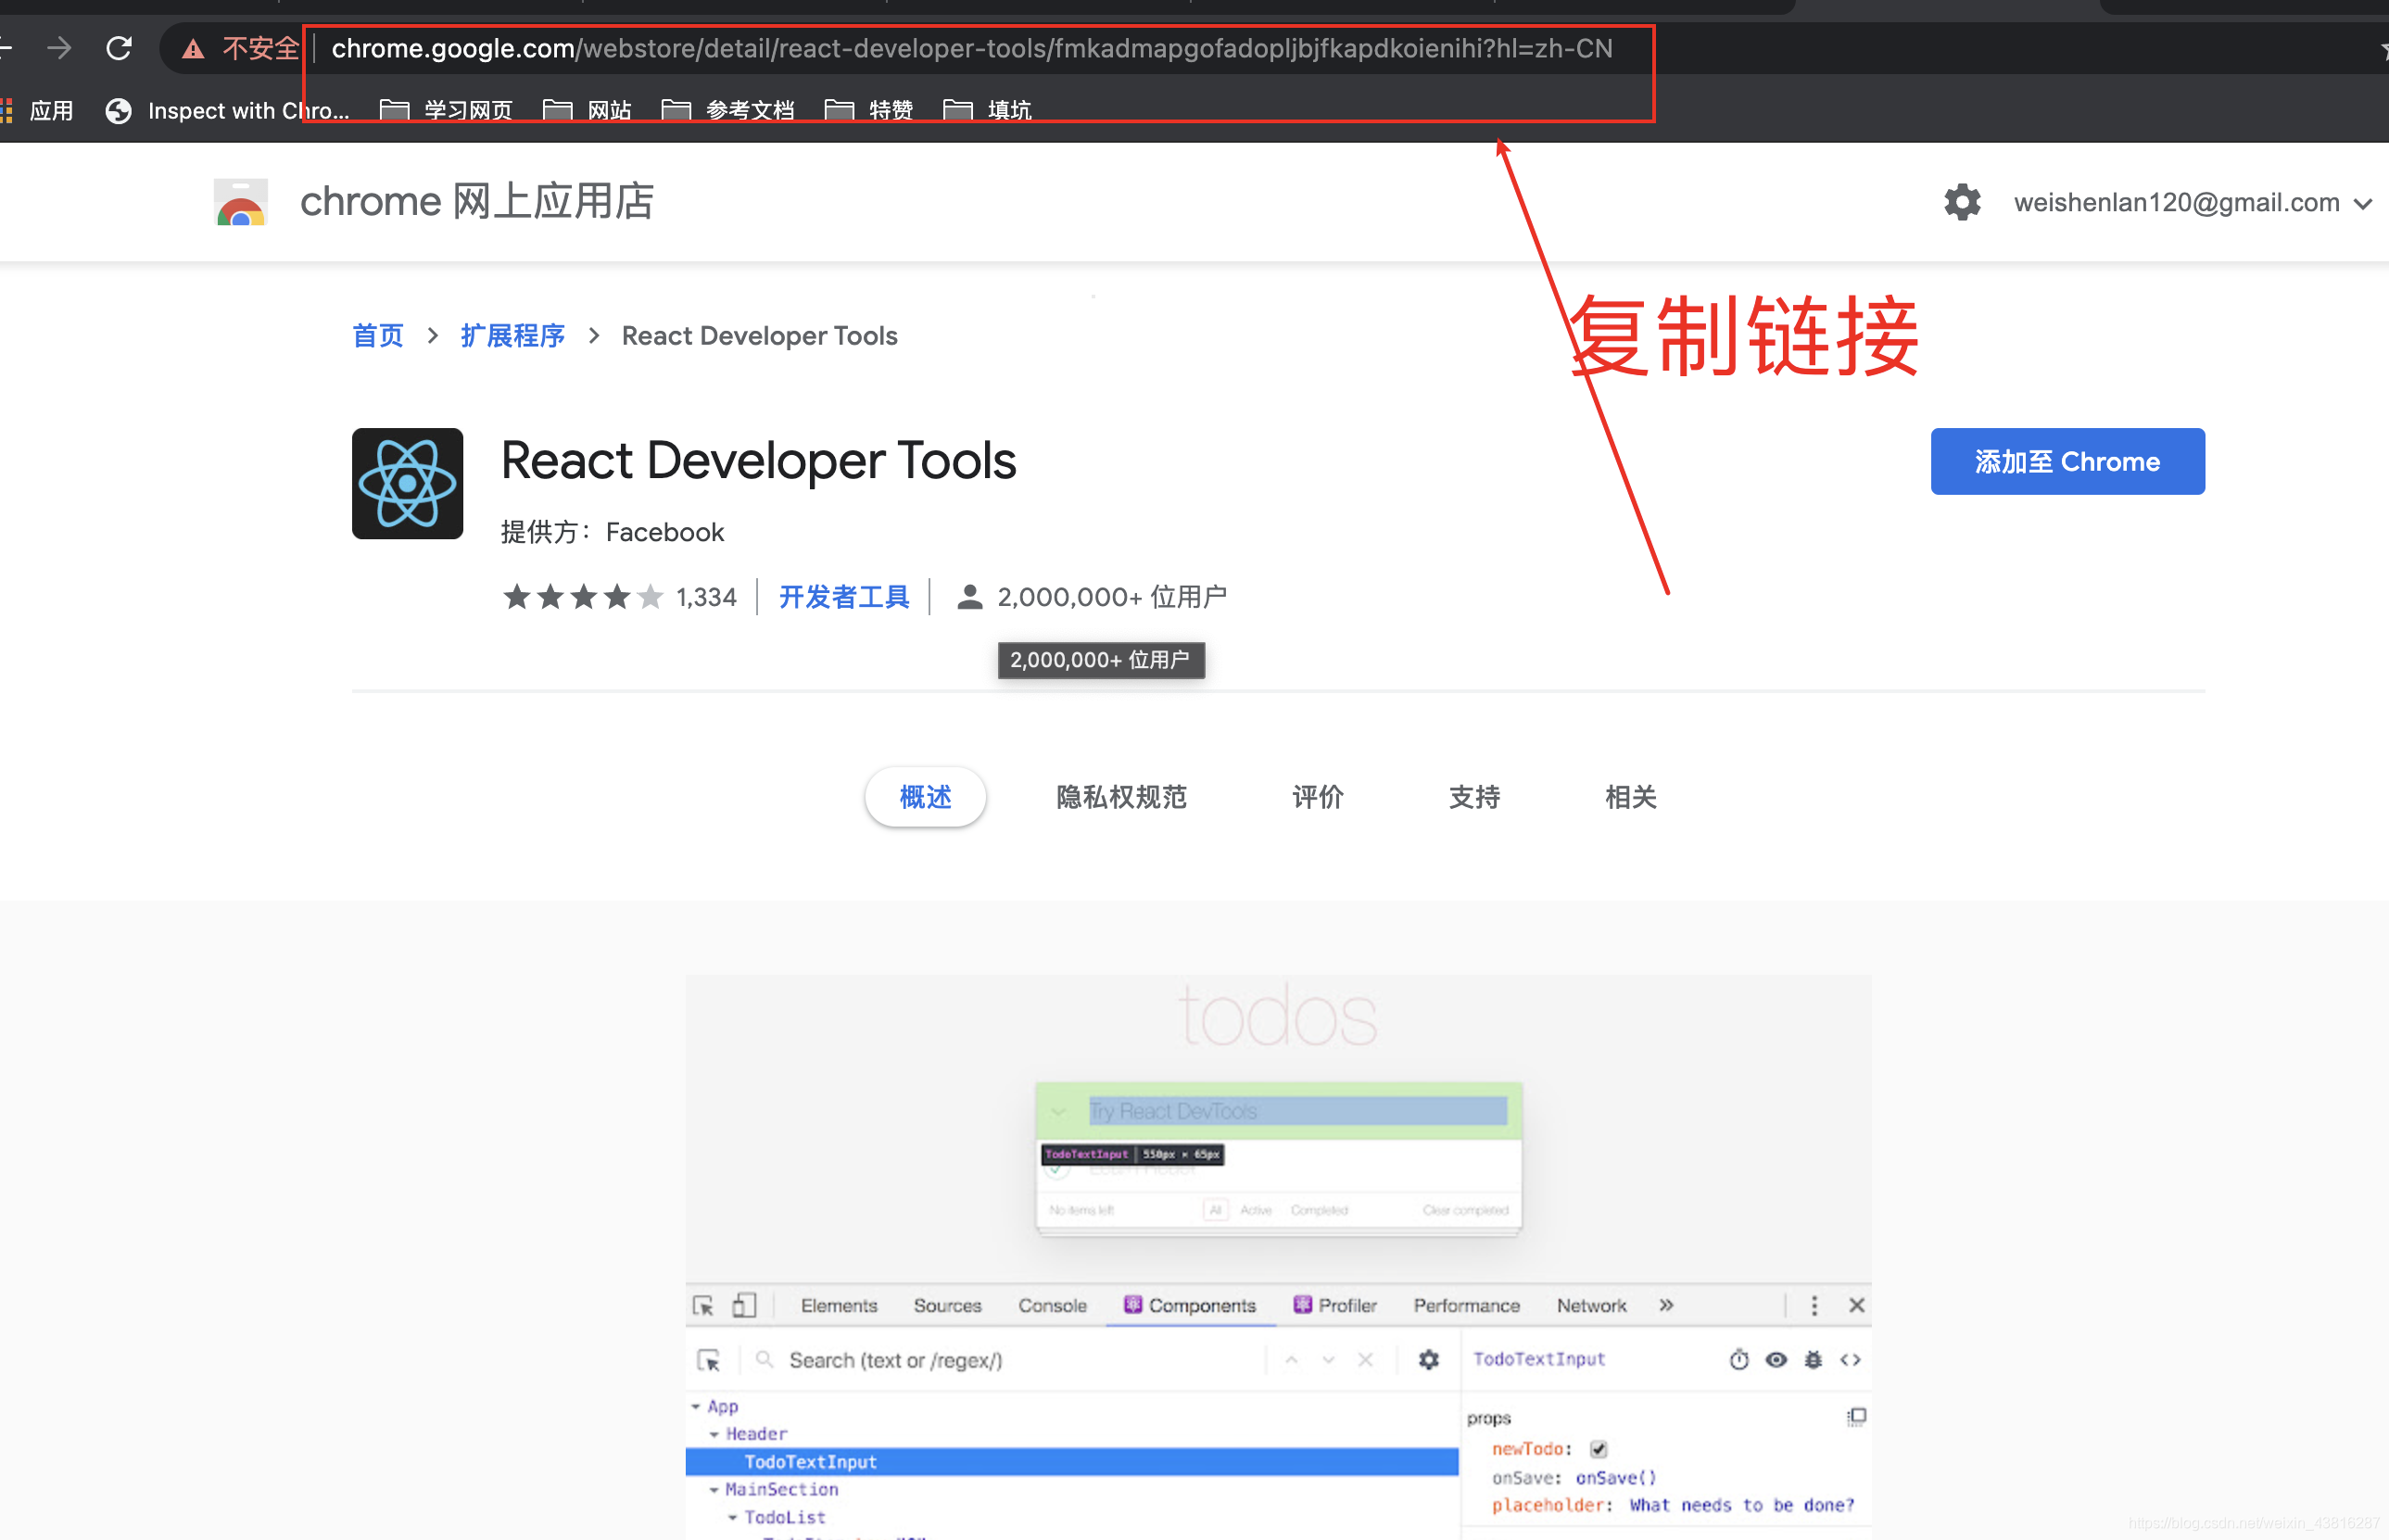This screenshot has width=2389, height=1540.
Task: Click the suspend stopwatch icon for TodoTextInput
Action: [x=1739, y=1360]
